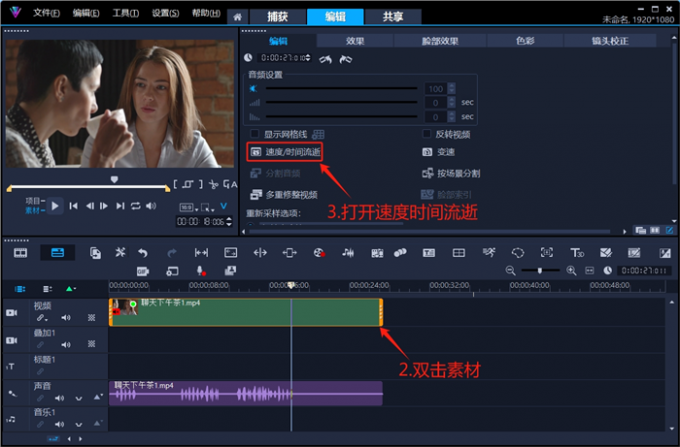Zoom out the timeline
This screenshot has width=680, height=447.
pos(510,271)
